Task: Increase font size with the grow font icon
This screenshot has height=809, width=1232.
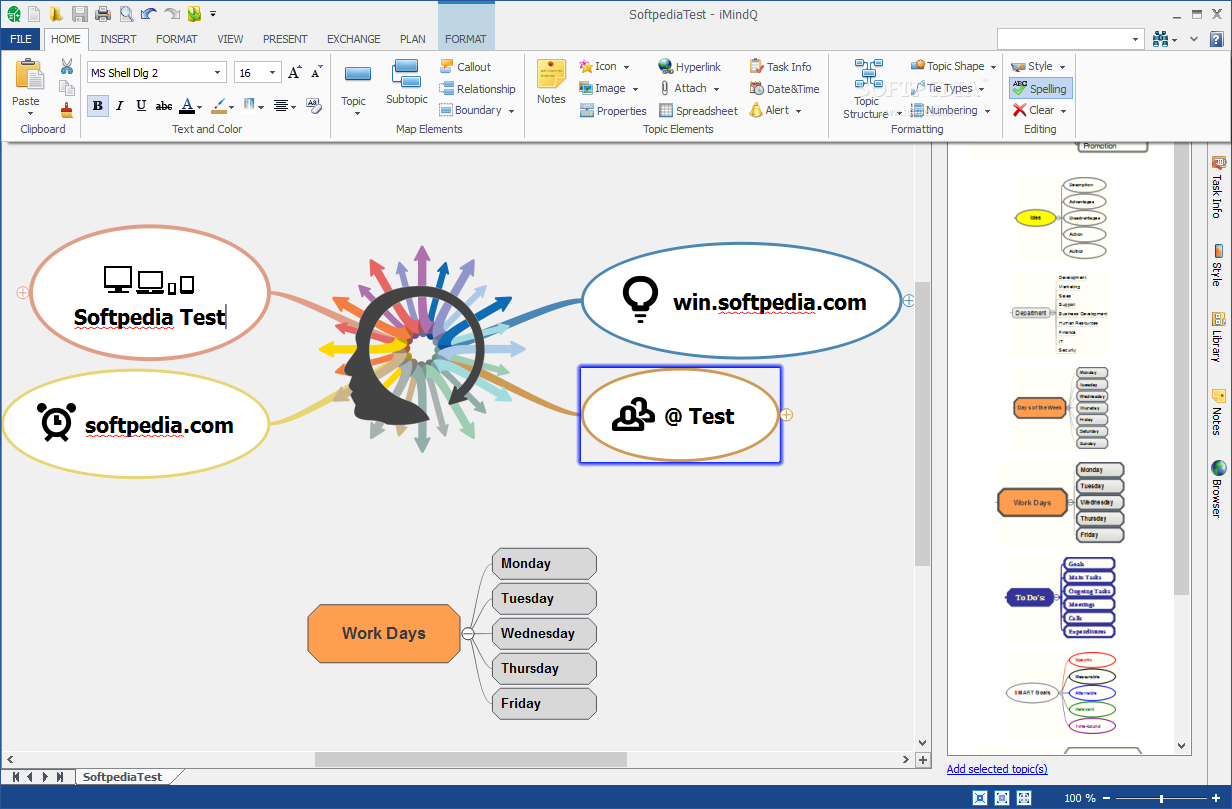Action: (x=295, y=73)
